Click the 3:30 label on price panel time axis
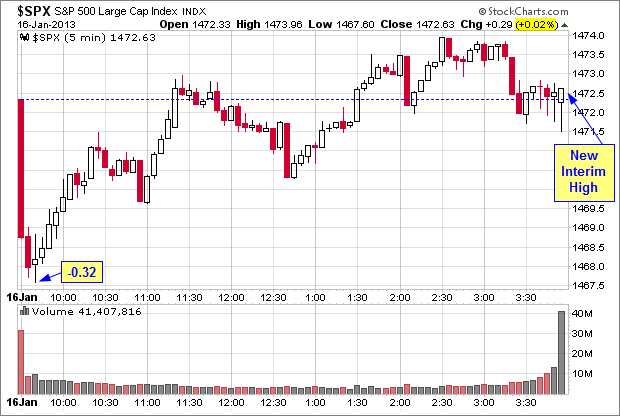Image resolution: width=620 pixels, height=416 pixels. pyautogui.click(x=526, y=297)
